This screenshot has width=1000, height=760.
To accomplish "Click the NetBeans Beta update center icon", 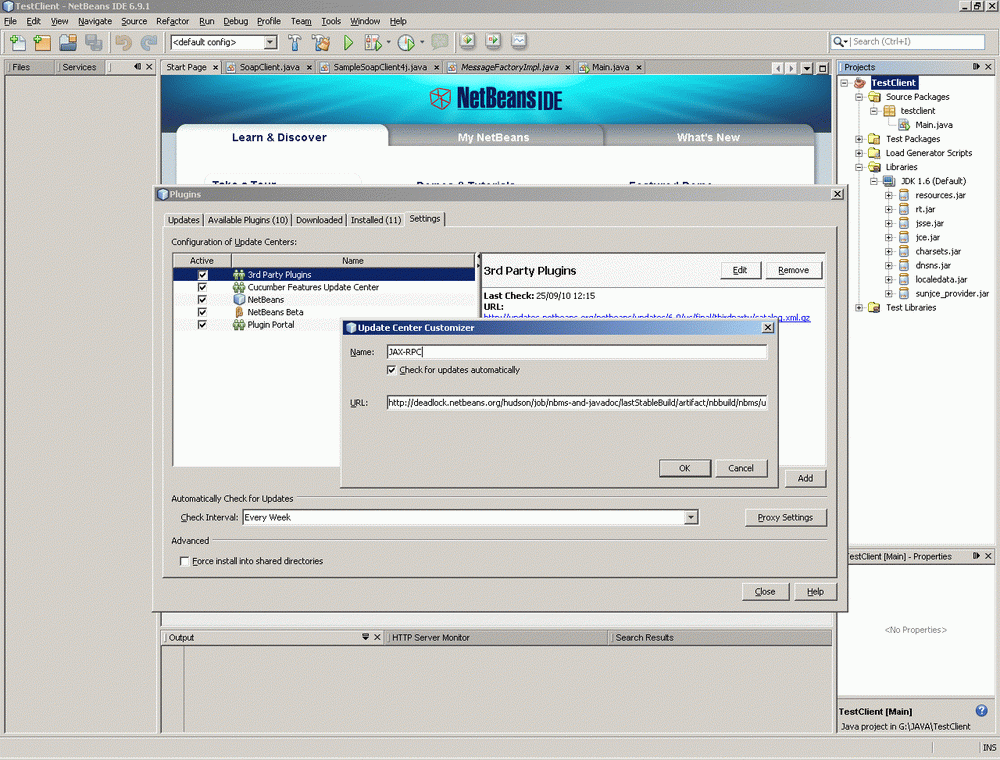I will (239, 312).
